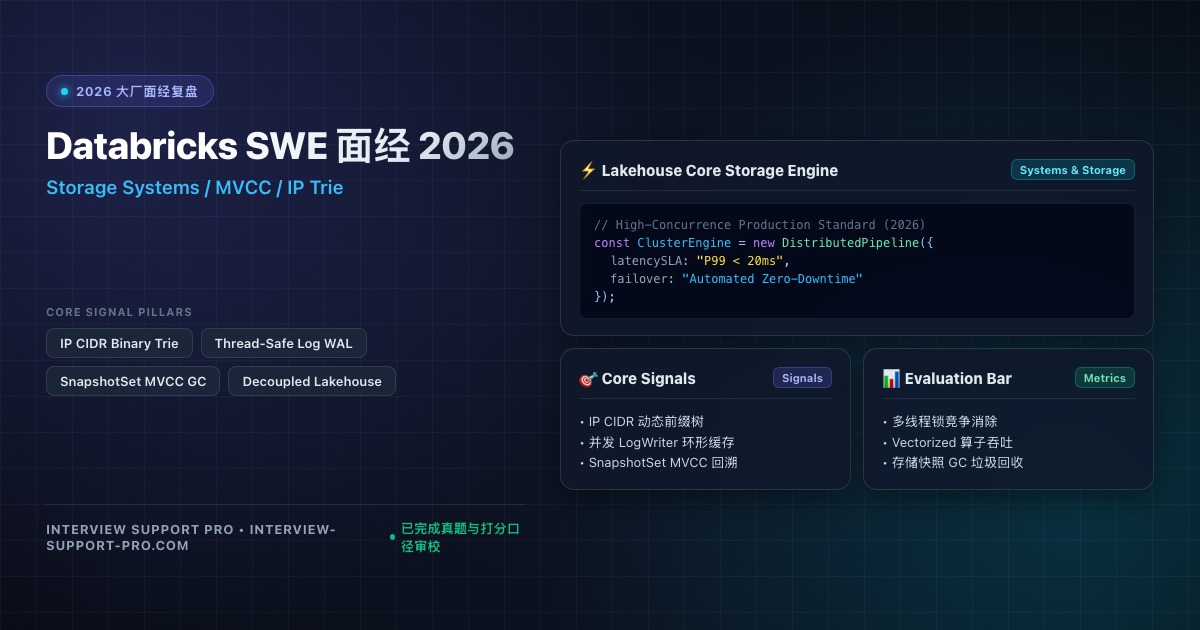The image size is (1200, 630).
Task: Click the 存储快照 GC 垃圾回收 bullet
Action: click(953, 463)
